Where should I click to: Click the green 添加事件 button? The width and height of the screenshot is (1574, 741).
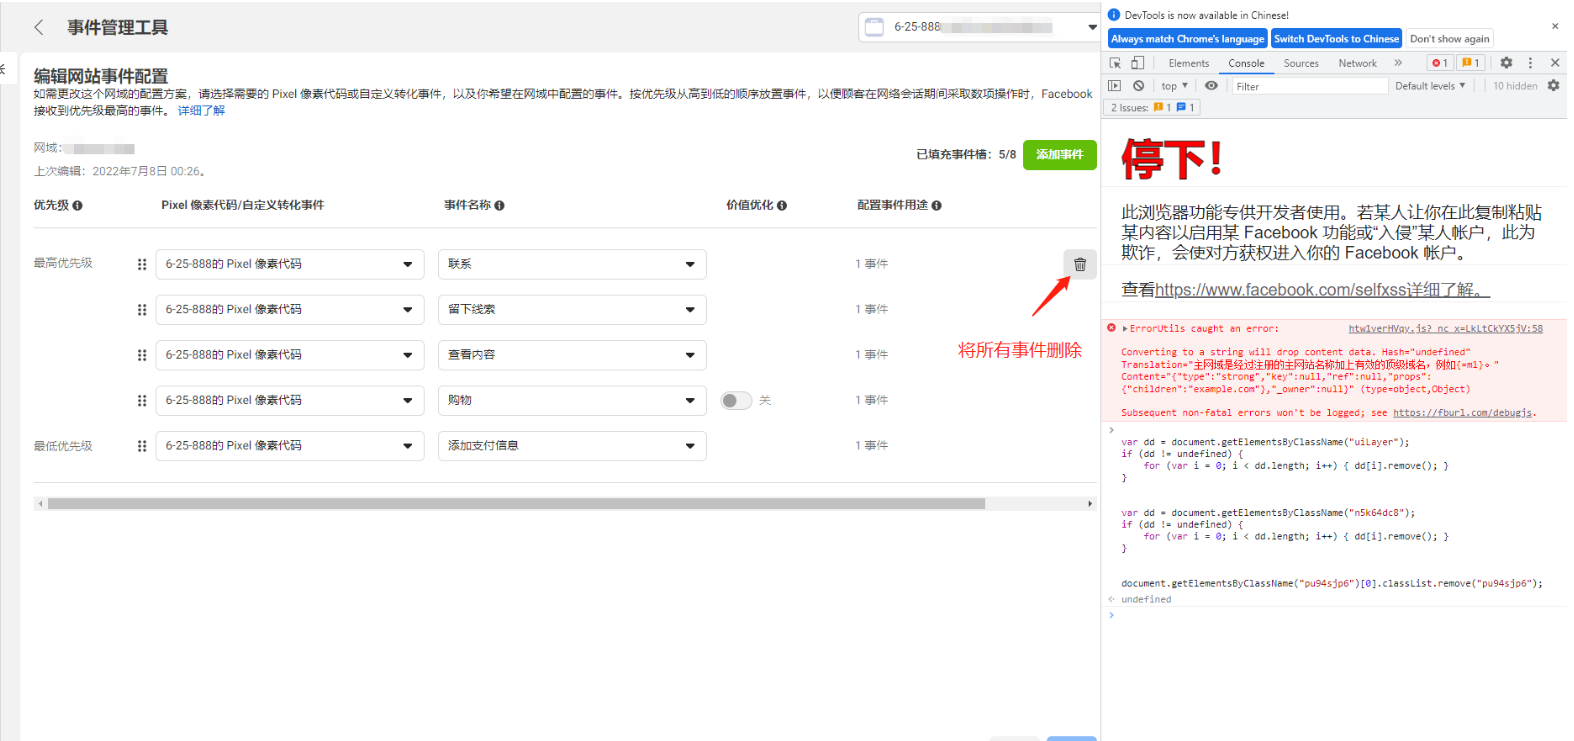(1059, 155)
